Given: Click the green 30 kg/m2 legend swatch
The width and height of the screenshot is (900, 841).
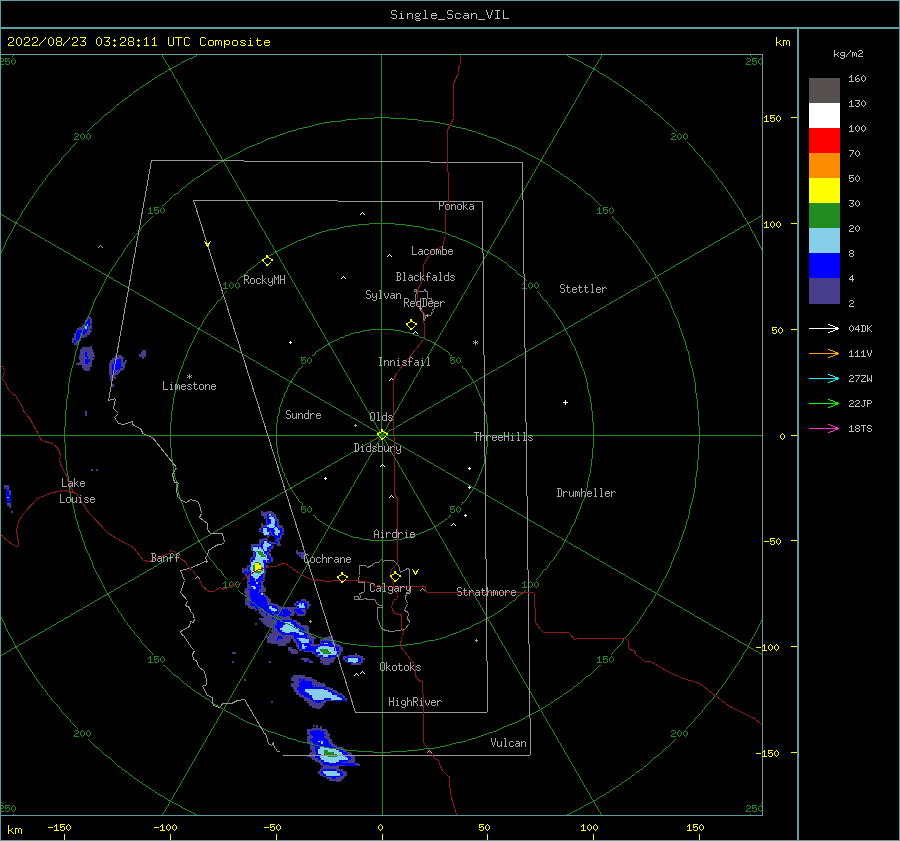Looking at the screenshot, I should click(x=824, y=216).
